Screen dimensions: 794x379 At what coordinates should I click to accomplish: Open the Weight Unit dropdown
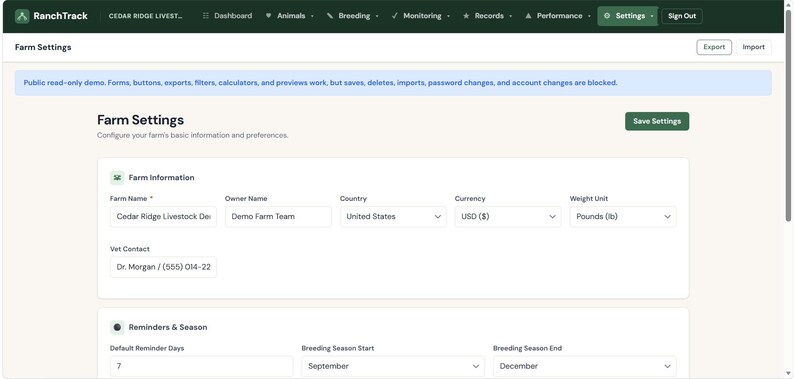point(623,217)
